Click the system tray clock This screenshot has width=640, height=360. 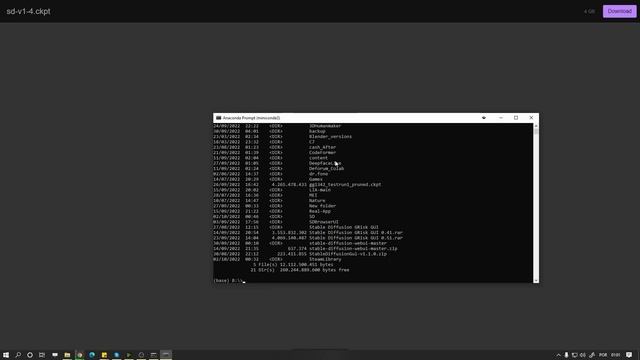[616, 355]
